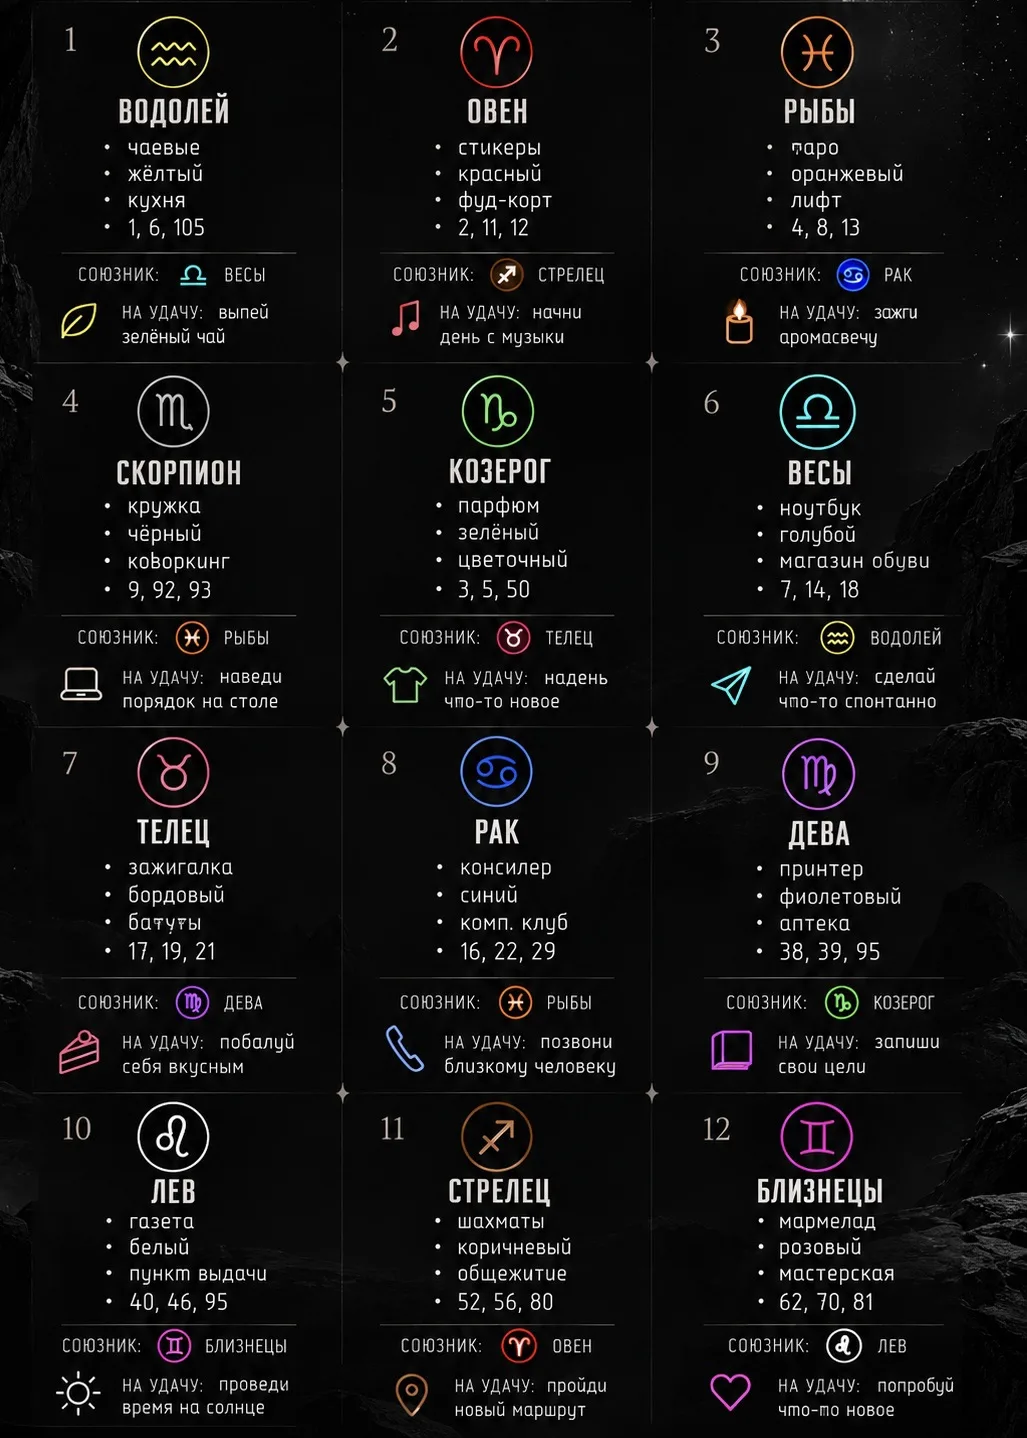
Task: Click the white Leo symbol above ЛЕВ heading
Action: (173, 1136)
